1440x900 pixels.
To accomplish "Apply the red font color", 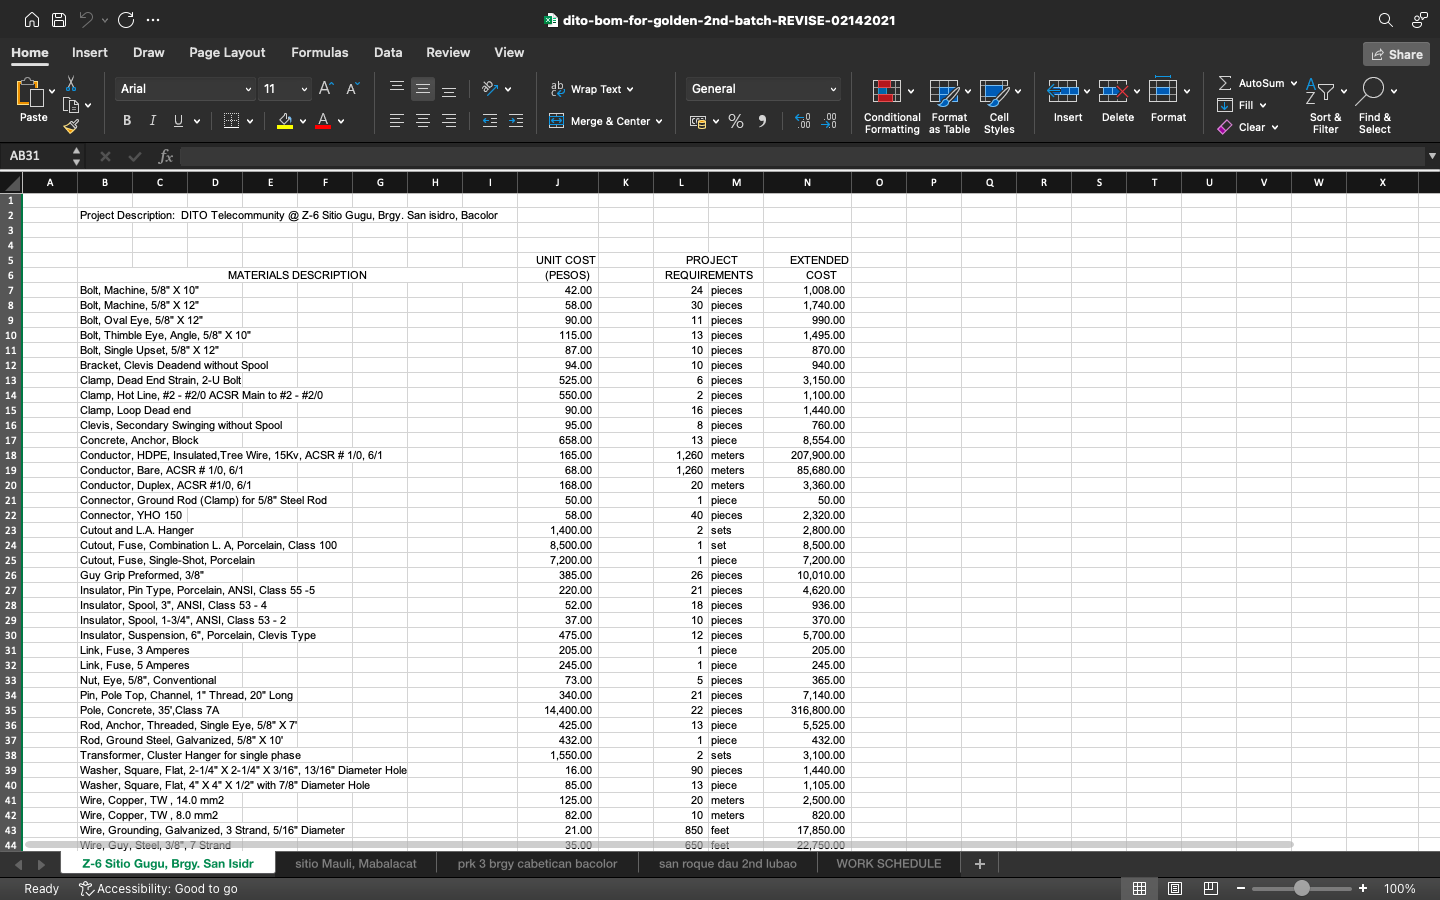I will pos(323,121).
